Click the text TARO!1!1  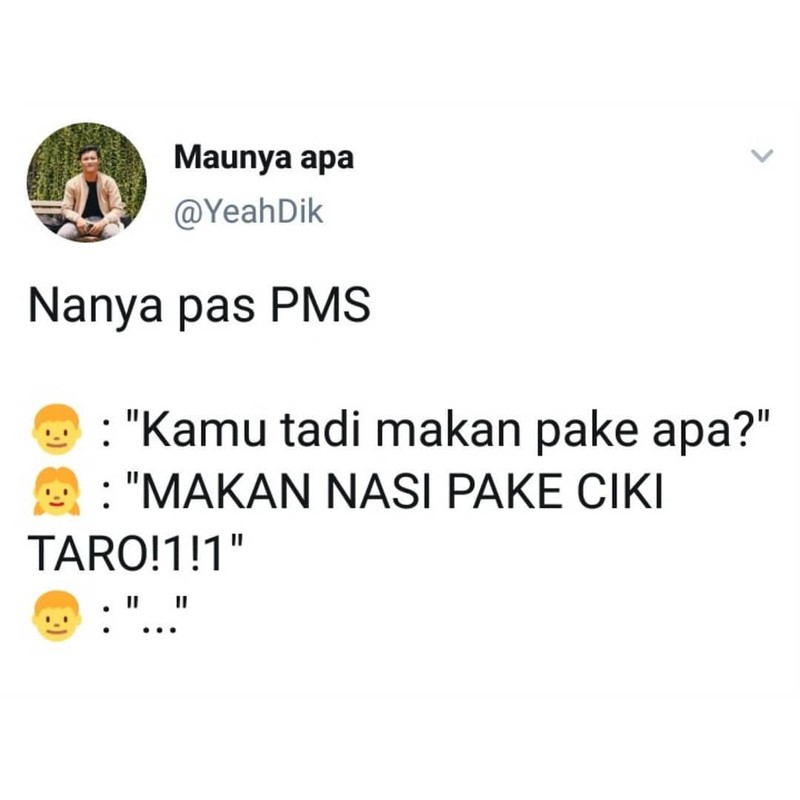point(126,554)
